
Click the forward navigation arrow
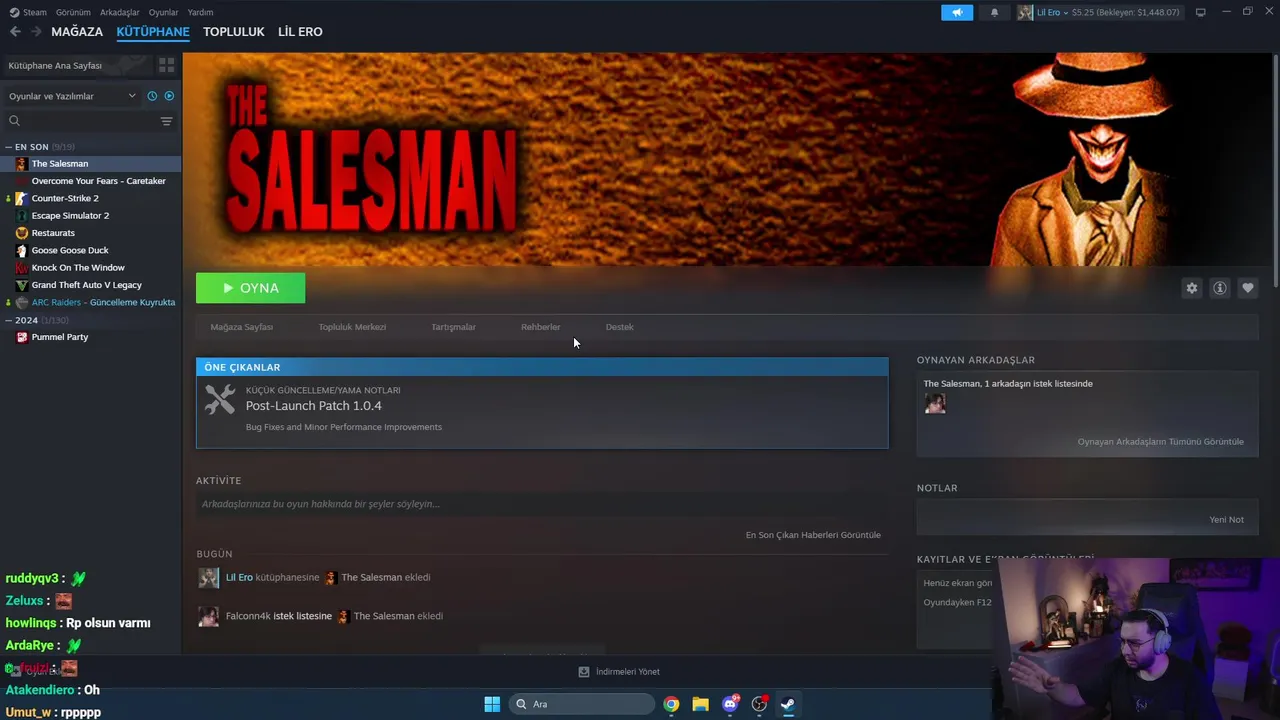[36, 32]
